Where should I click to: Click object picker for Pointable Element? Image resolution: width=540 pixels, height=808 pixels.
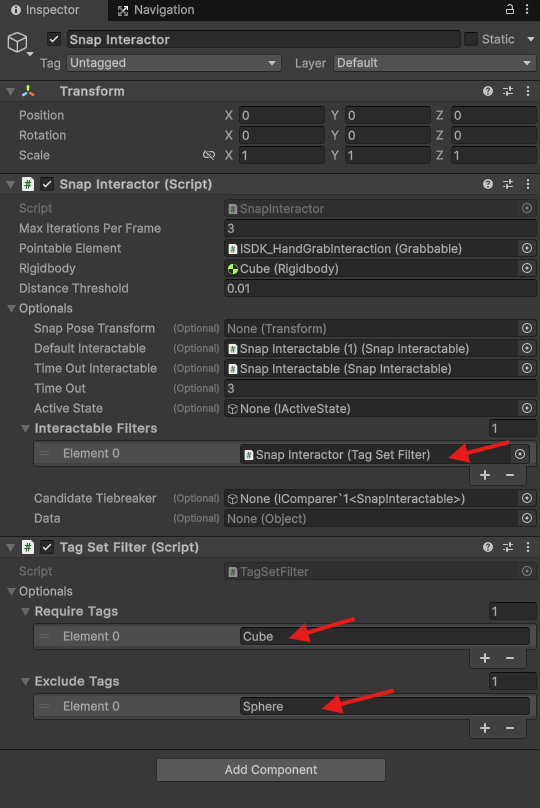pos(527,248)
